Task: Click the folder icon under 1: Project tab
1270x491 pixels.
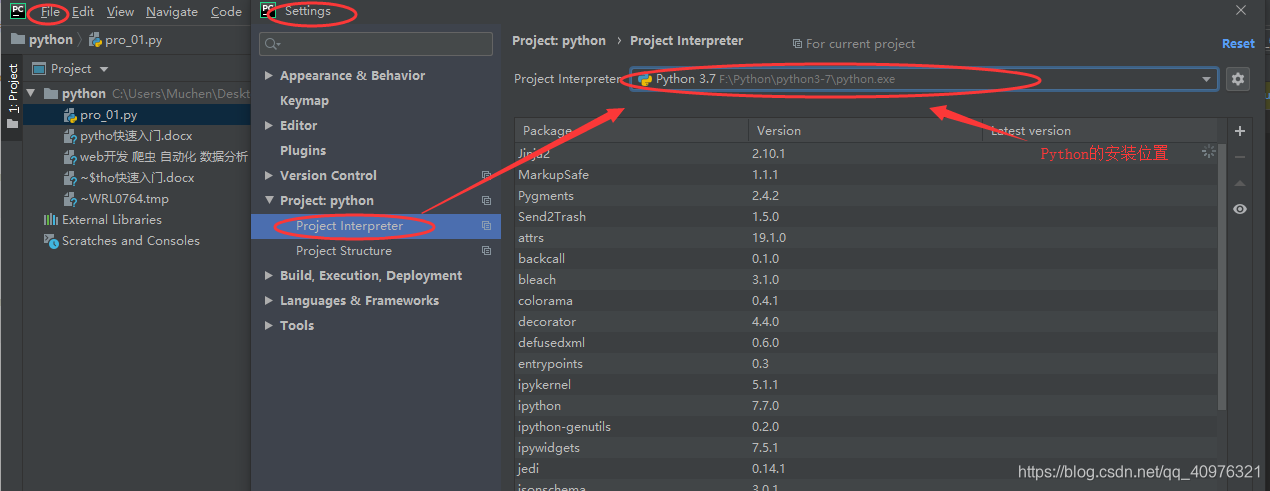Action: (x=12, y=124)
